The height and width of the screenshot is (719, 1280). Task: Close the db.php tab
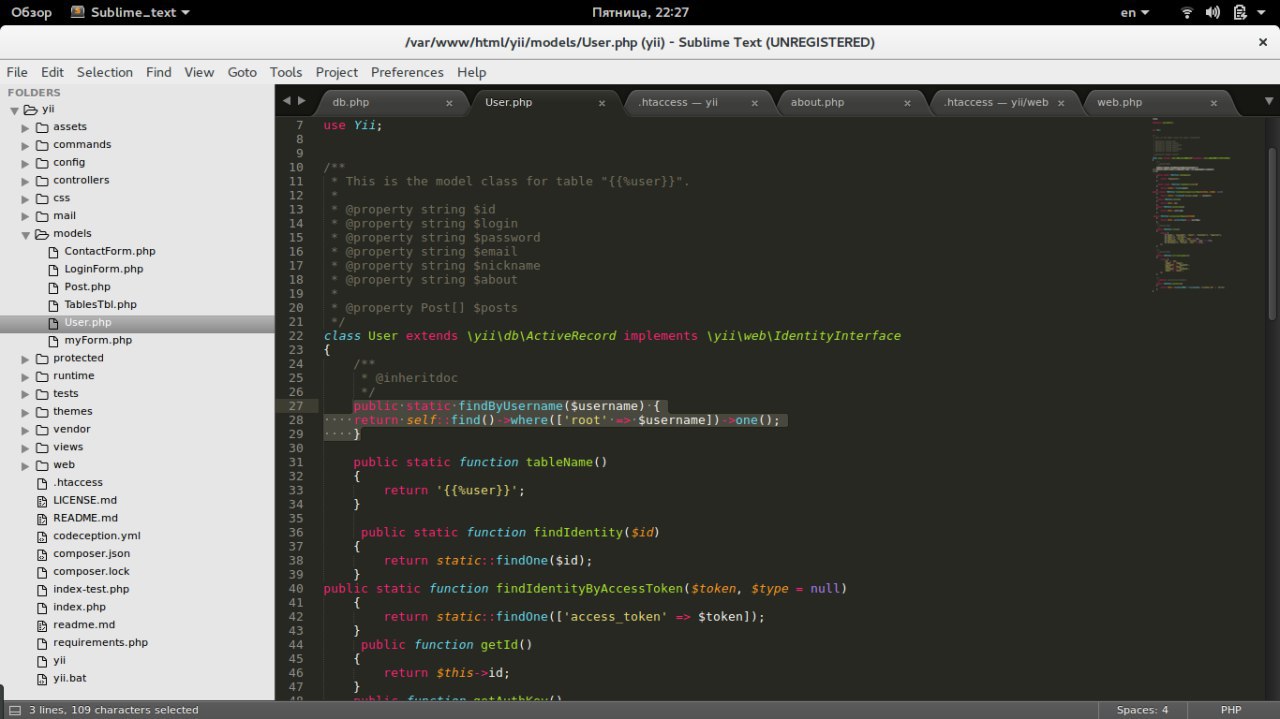449,103
